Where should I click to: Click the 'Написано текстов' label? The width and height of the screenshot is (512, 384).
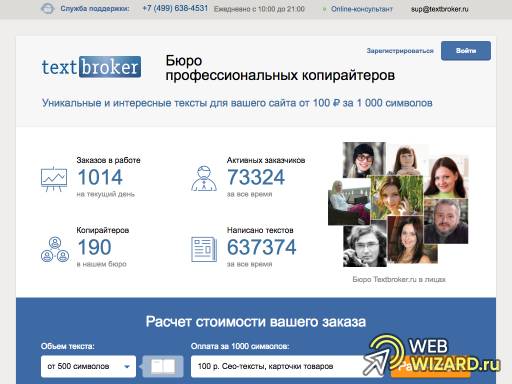[x=260, y=230]
